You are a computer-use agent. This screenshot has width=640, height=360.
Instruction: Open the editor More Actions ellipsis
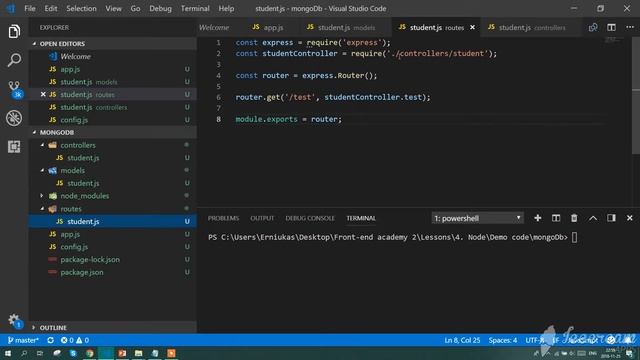(x=629, y=27)
